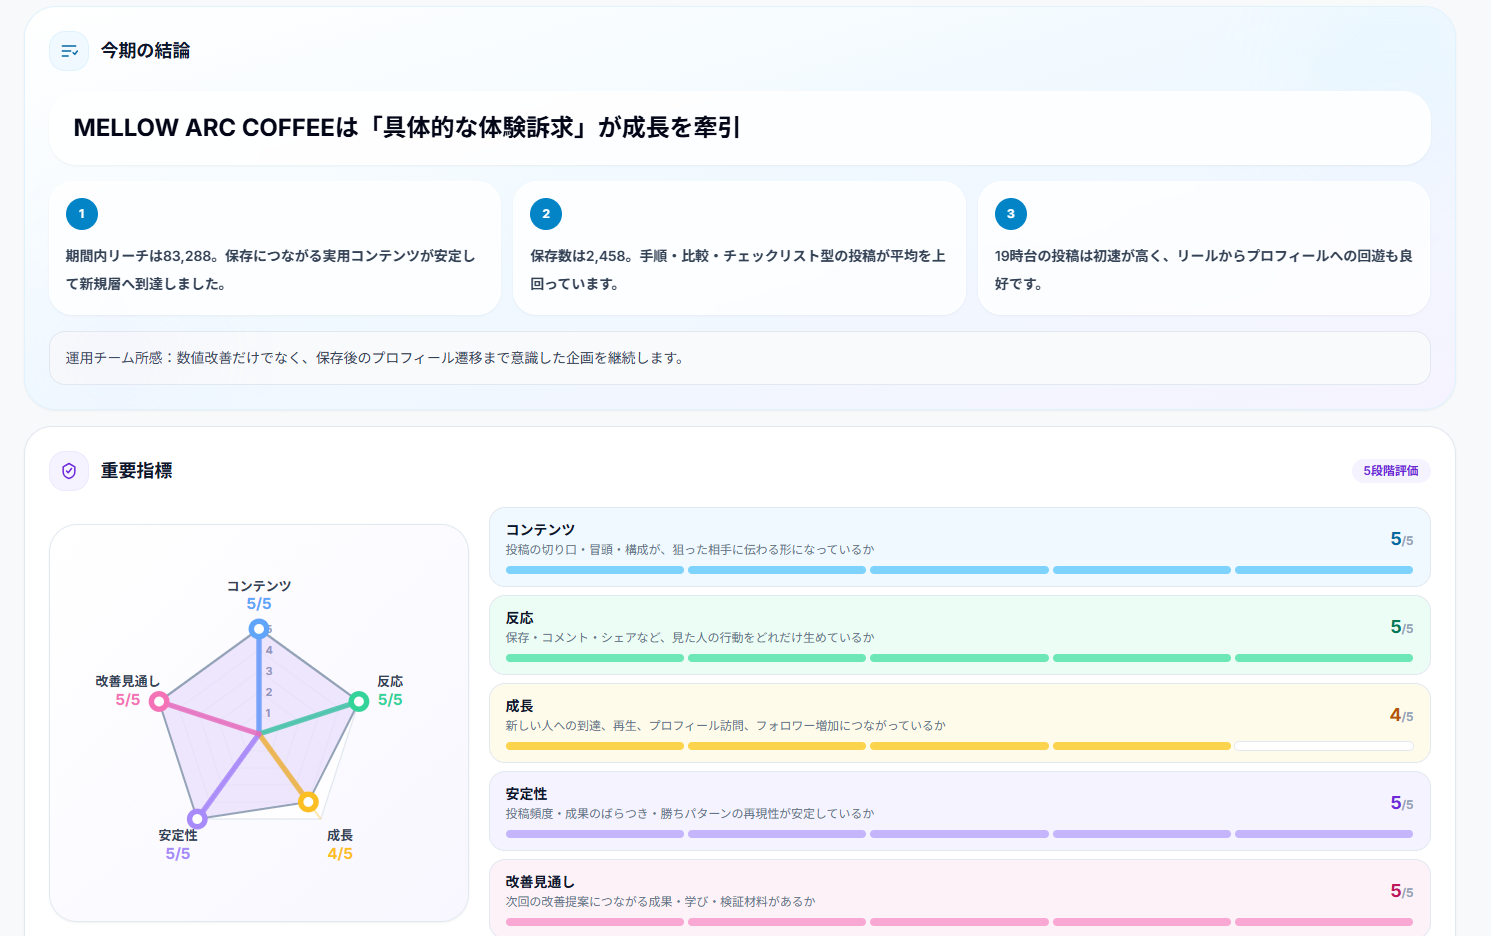Click the headline MELLOW ARC COFFEEは「具体的な体験訴求」が成長を牽引
This screenshot has width=1491, height=936.
click(407, 128)
